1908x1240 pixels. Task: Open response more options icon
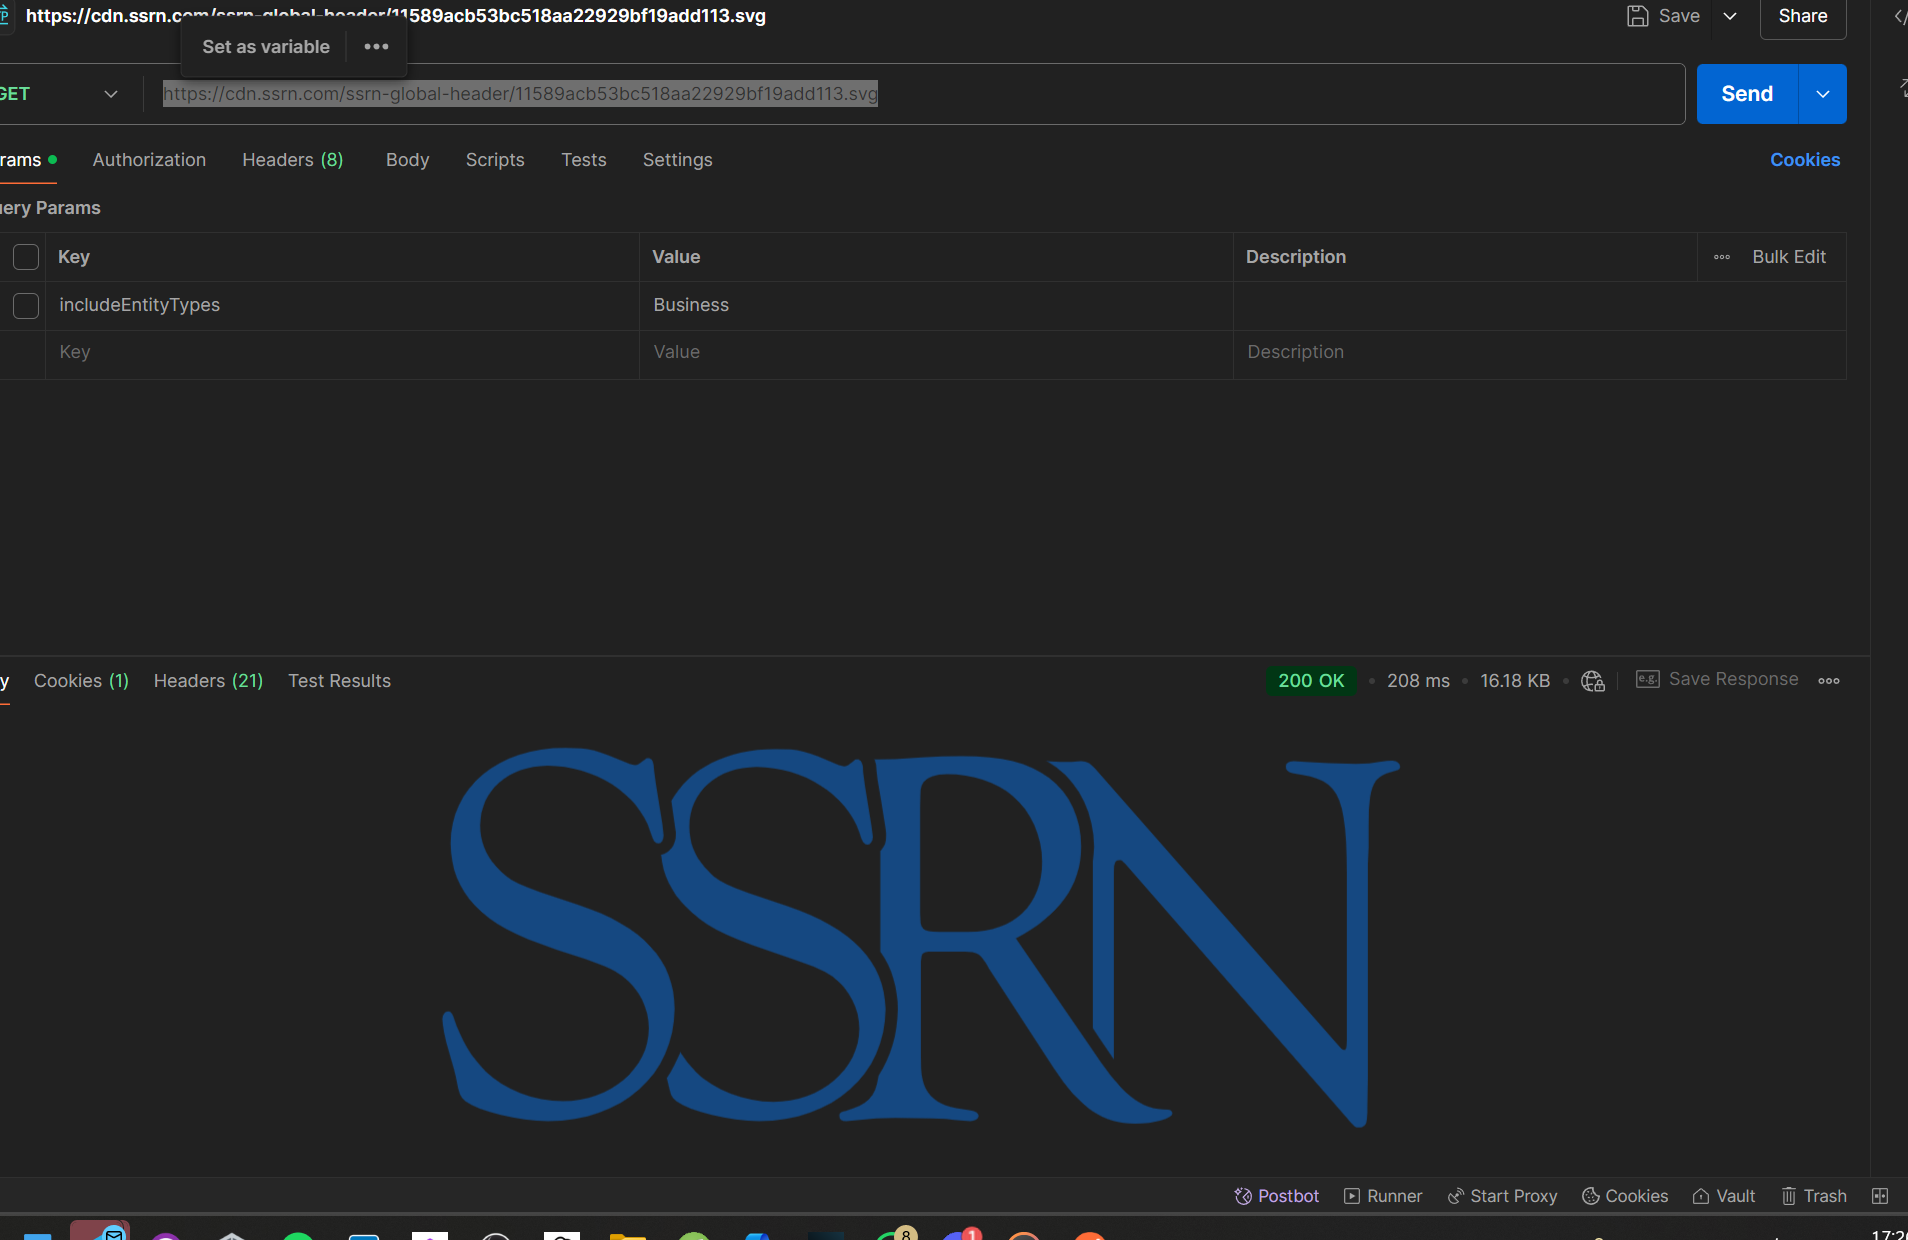tap(1828, 681)
